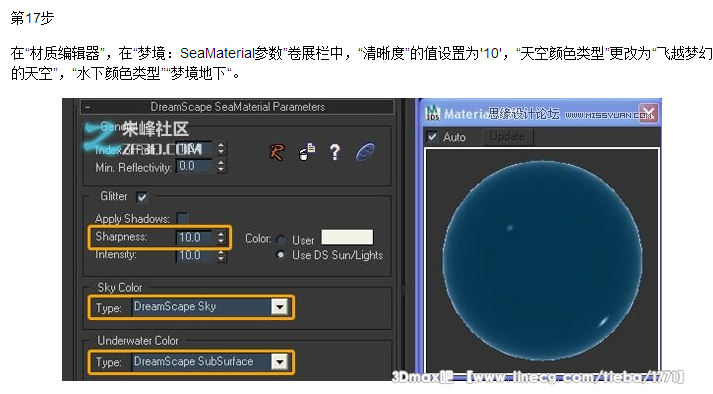Click the 'Underwater Color' group label
Screen dimensions: 713x394
pyautogui.click(x=138, y=341)
